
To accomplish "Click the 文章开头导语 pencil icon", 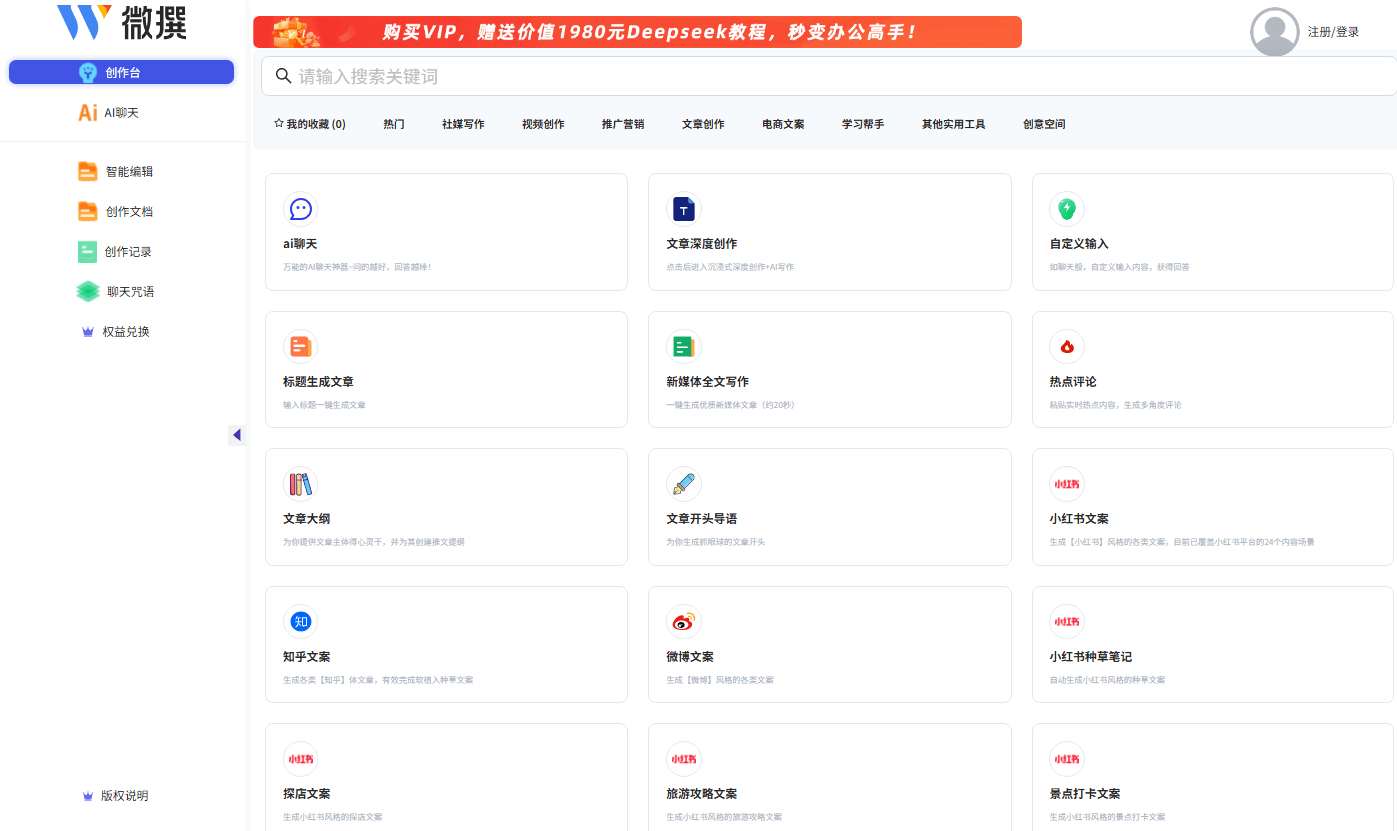I will click(x=684, y=484).
